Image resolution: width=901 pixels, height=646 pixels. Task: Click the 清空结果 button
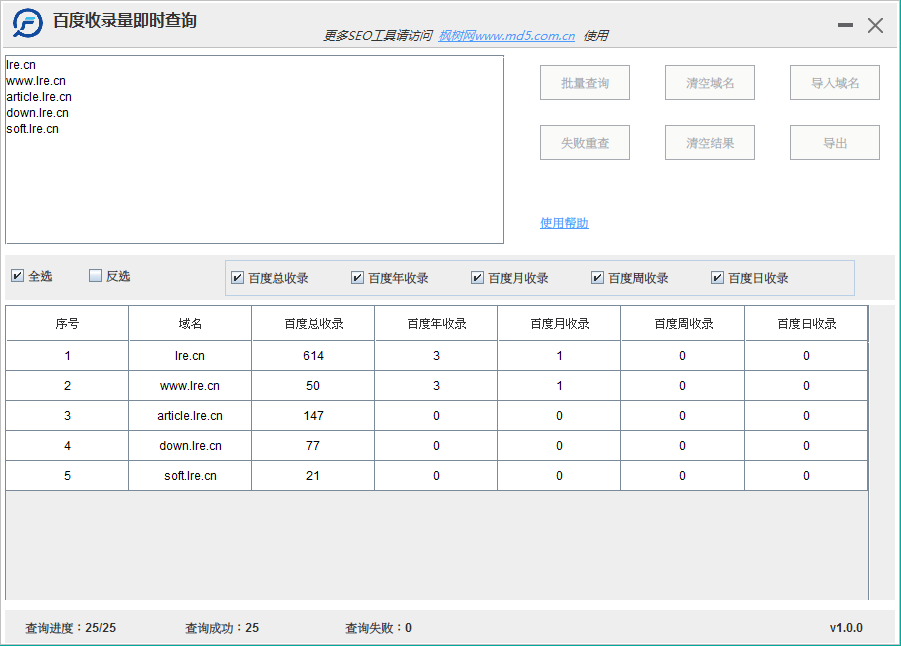click(710, 143)
